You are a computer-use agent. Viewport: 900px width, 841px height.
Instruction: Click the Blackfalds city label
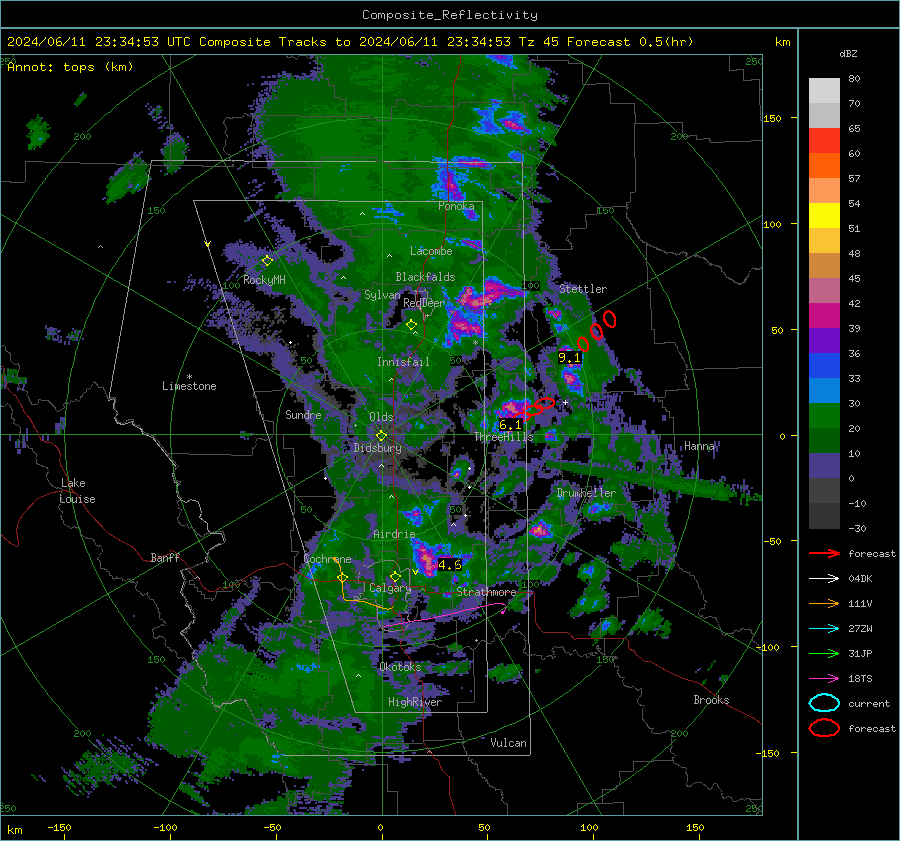point(425,277)
